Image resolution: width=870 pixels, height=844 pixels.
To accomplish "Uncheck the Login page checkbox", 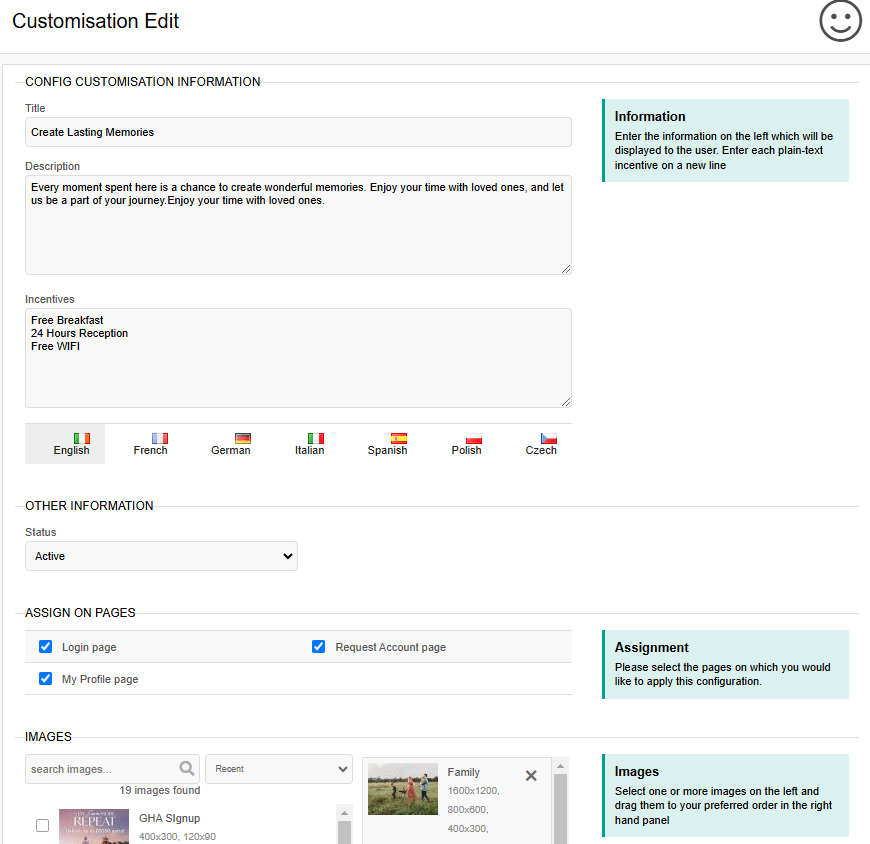I will coord(45,646).
